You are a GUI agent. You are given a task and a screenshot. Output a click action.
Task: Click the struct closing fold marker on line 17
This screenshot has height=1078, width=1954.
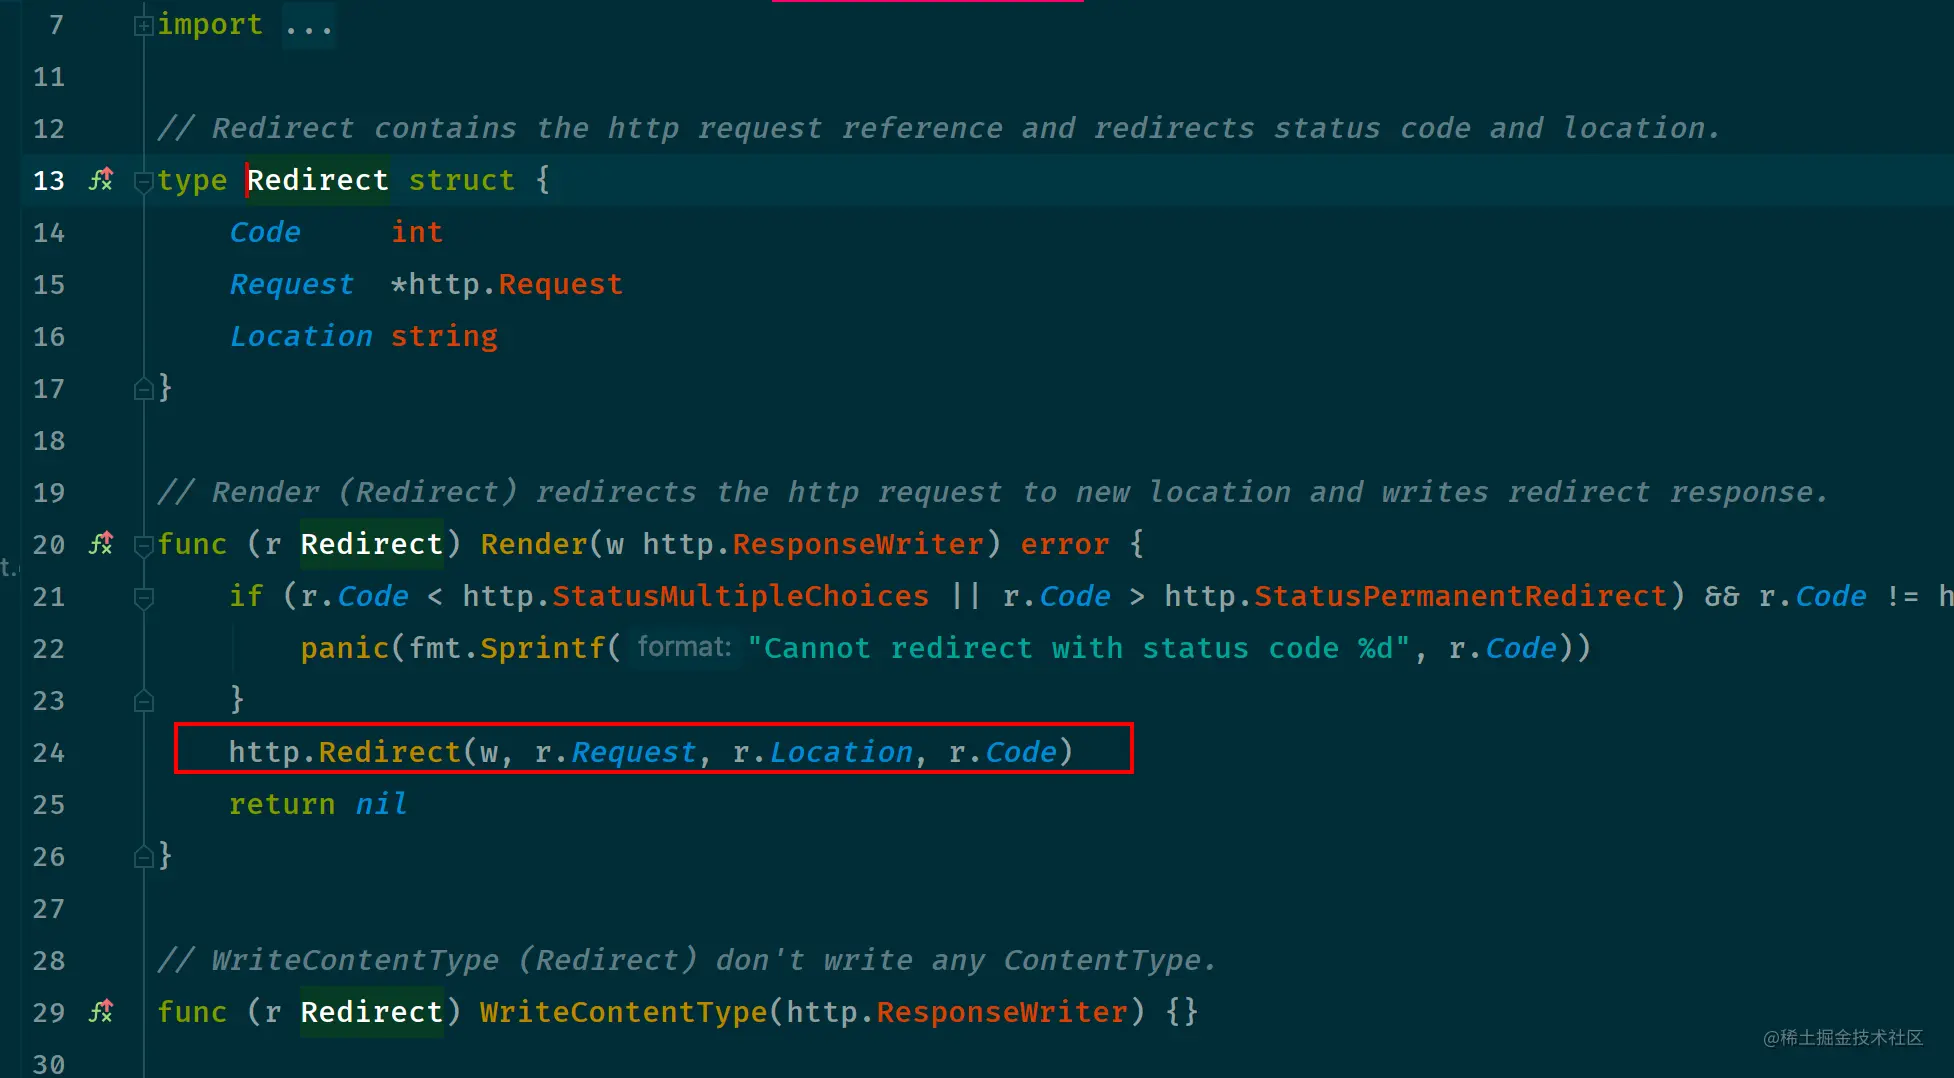click(143, 389)
